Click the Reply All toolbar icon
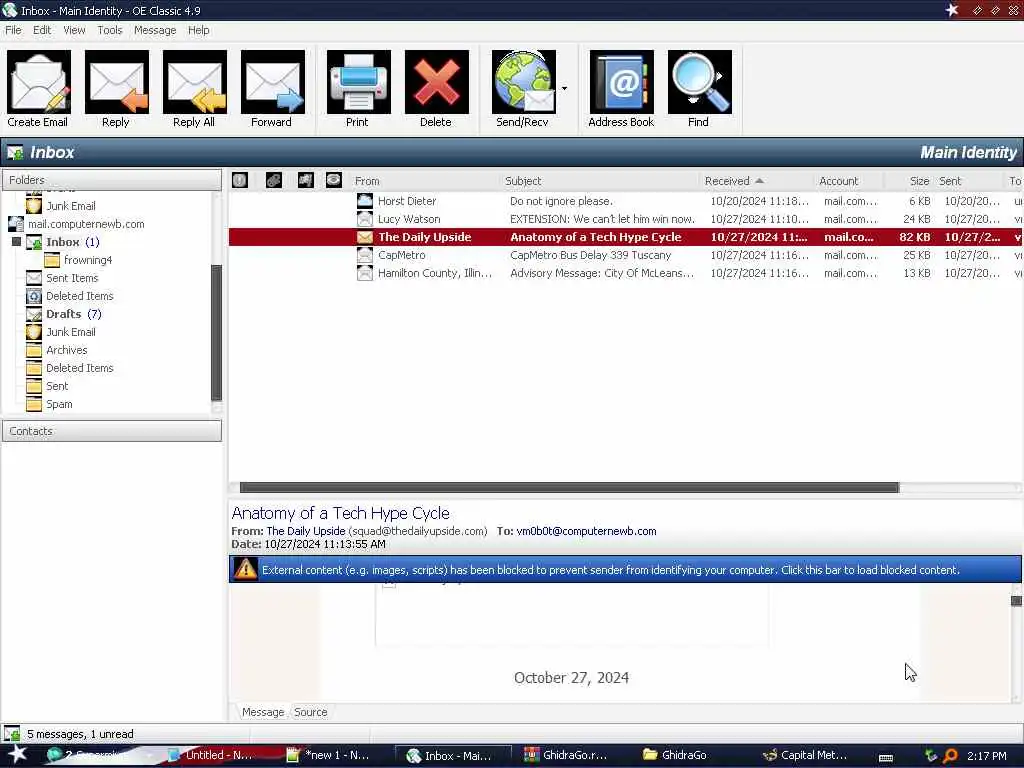The image size is (1024, 768). click(195, 82)
